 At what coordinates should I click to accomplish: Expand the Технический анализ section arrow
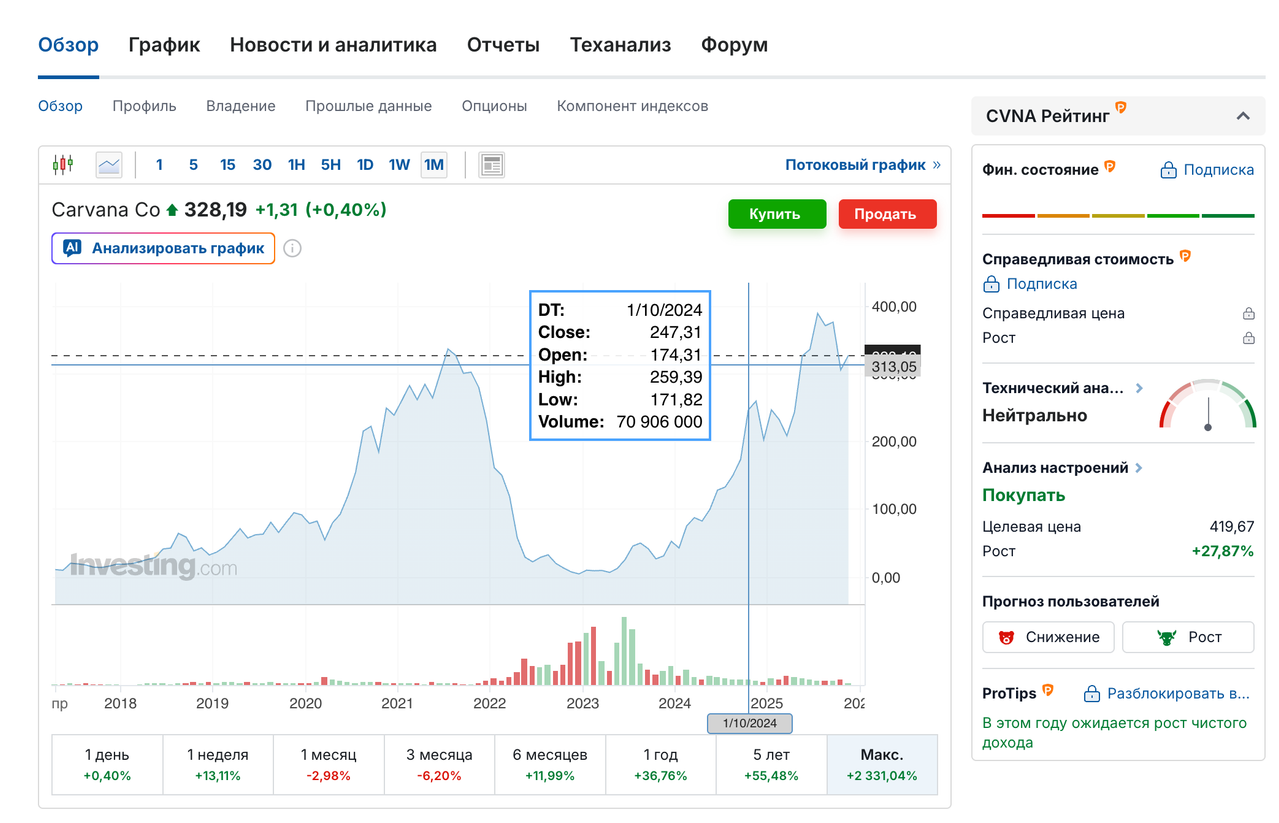(x=1139, y=388)
